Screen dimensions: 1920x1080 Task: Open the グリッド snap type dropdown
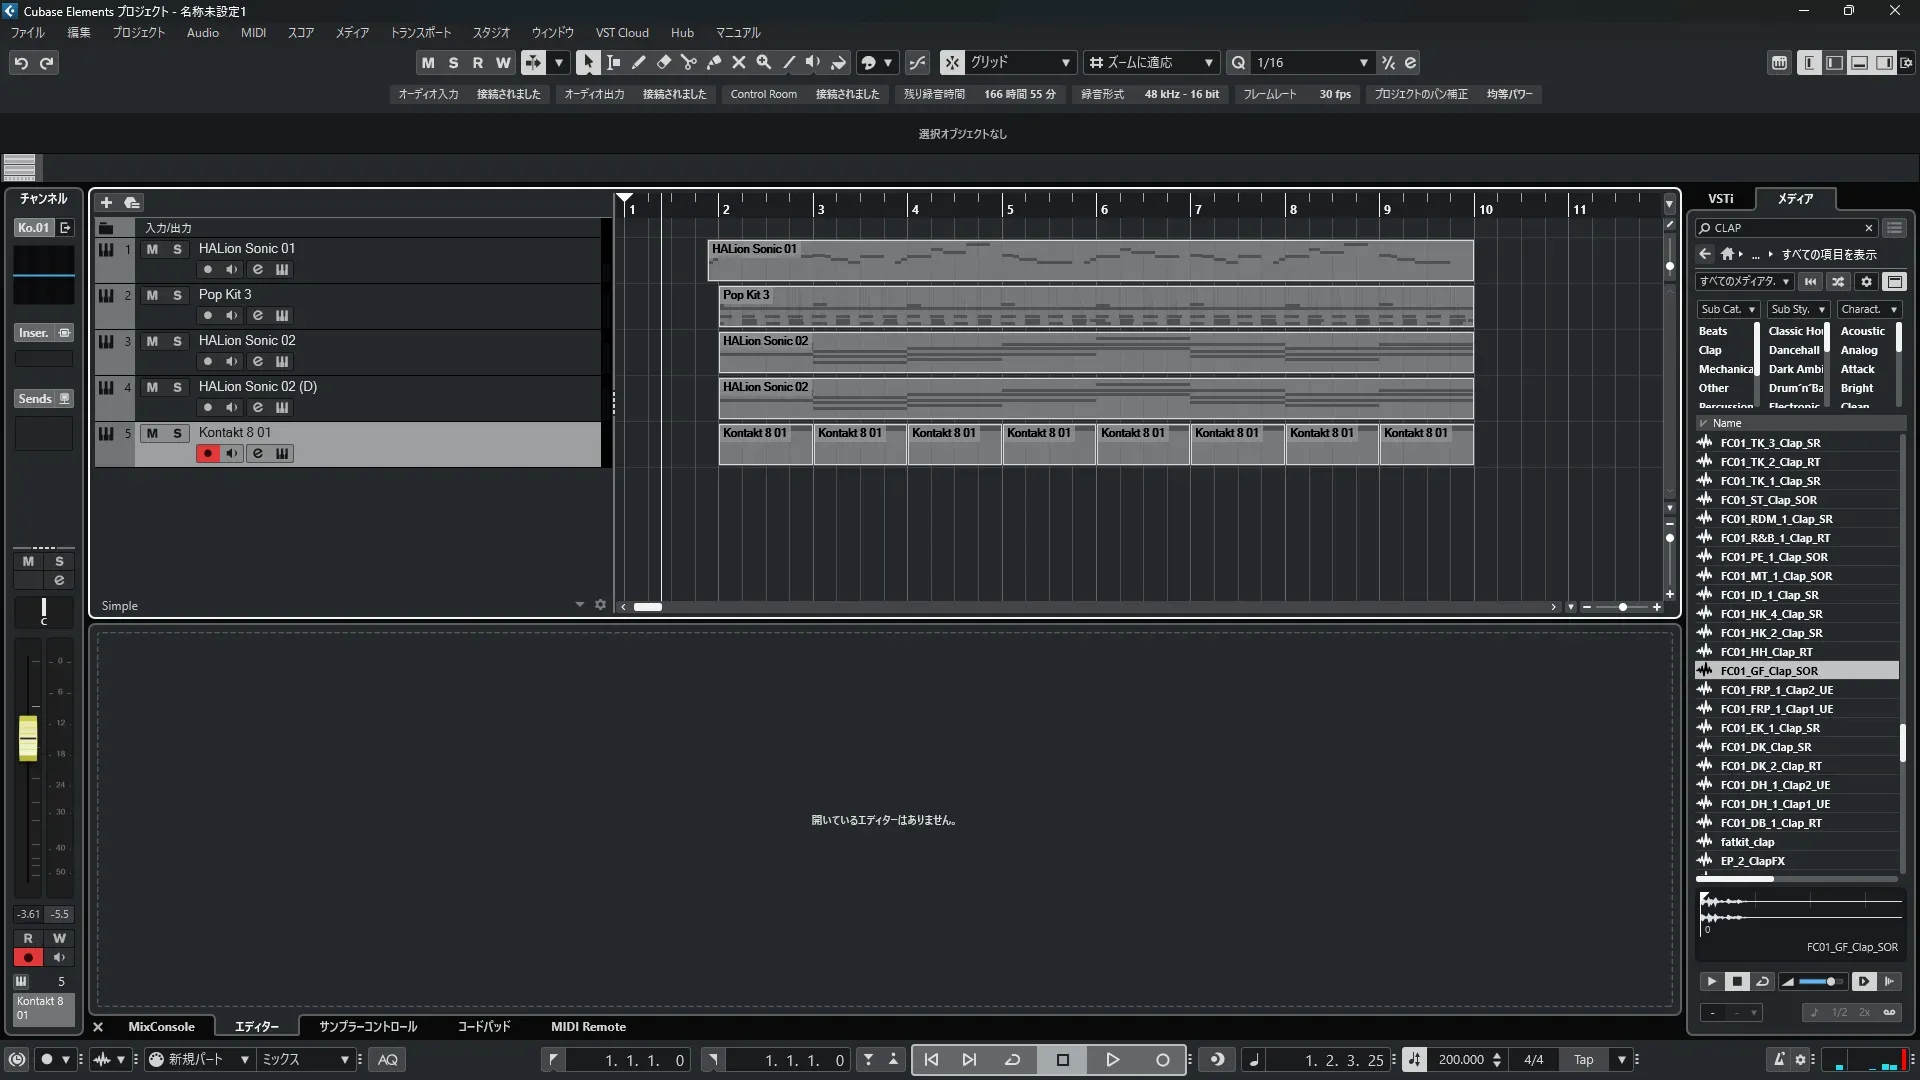1065,62
